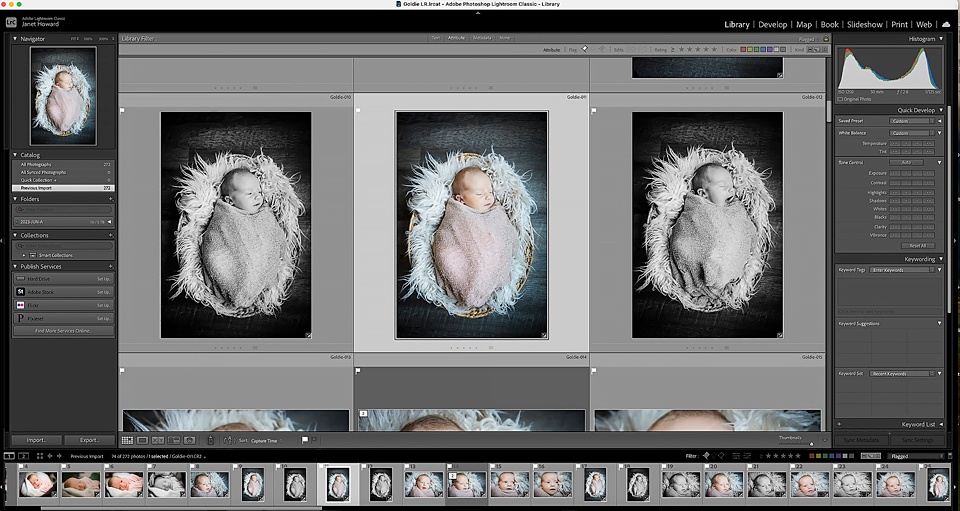Adjust the Thumbnails size slider
This screenshot has width=960, height=511.
click(x=811, y=443)
